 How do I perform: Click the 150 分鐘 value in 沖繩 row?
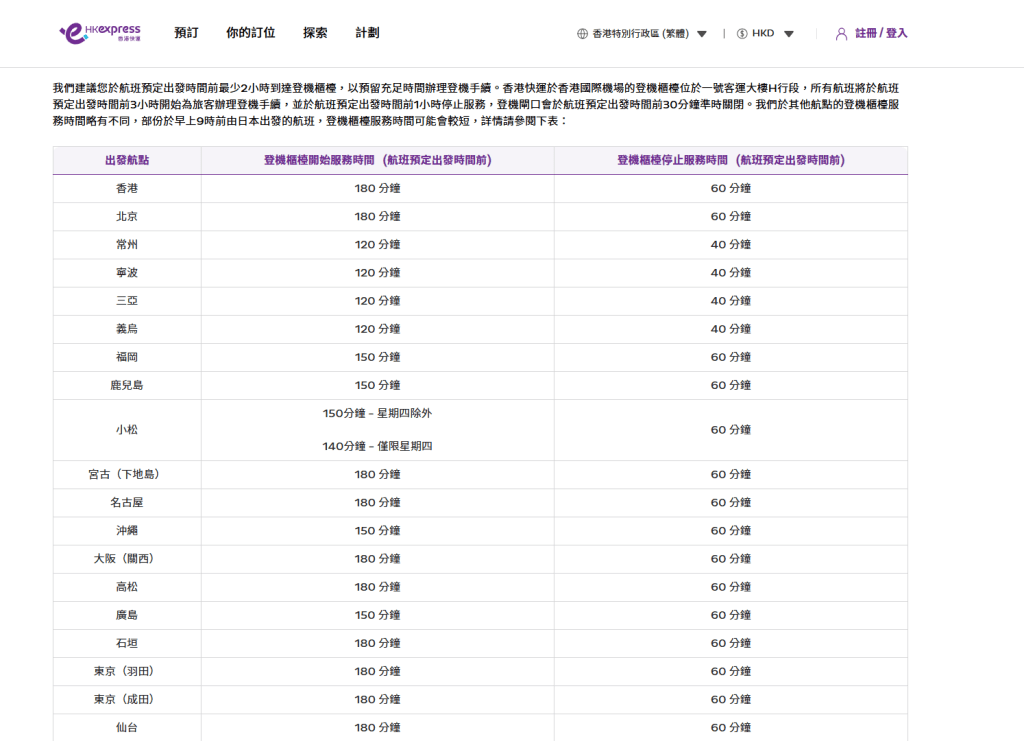click(x=377, y=530)
